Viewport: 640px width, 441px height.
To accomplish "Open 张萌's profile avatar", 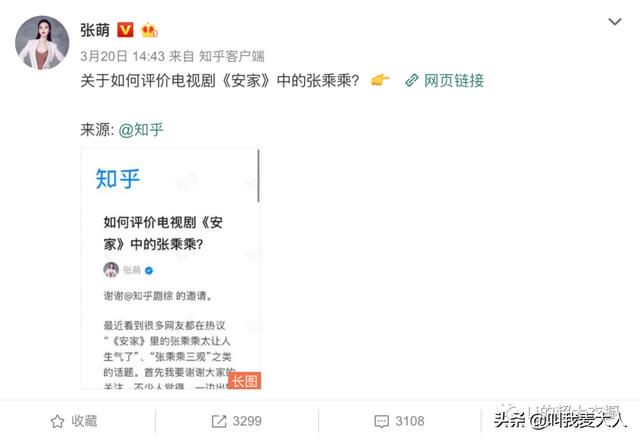I will (42, 42).
